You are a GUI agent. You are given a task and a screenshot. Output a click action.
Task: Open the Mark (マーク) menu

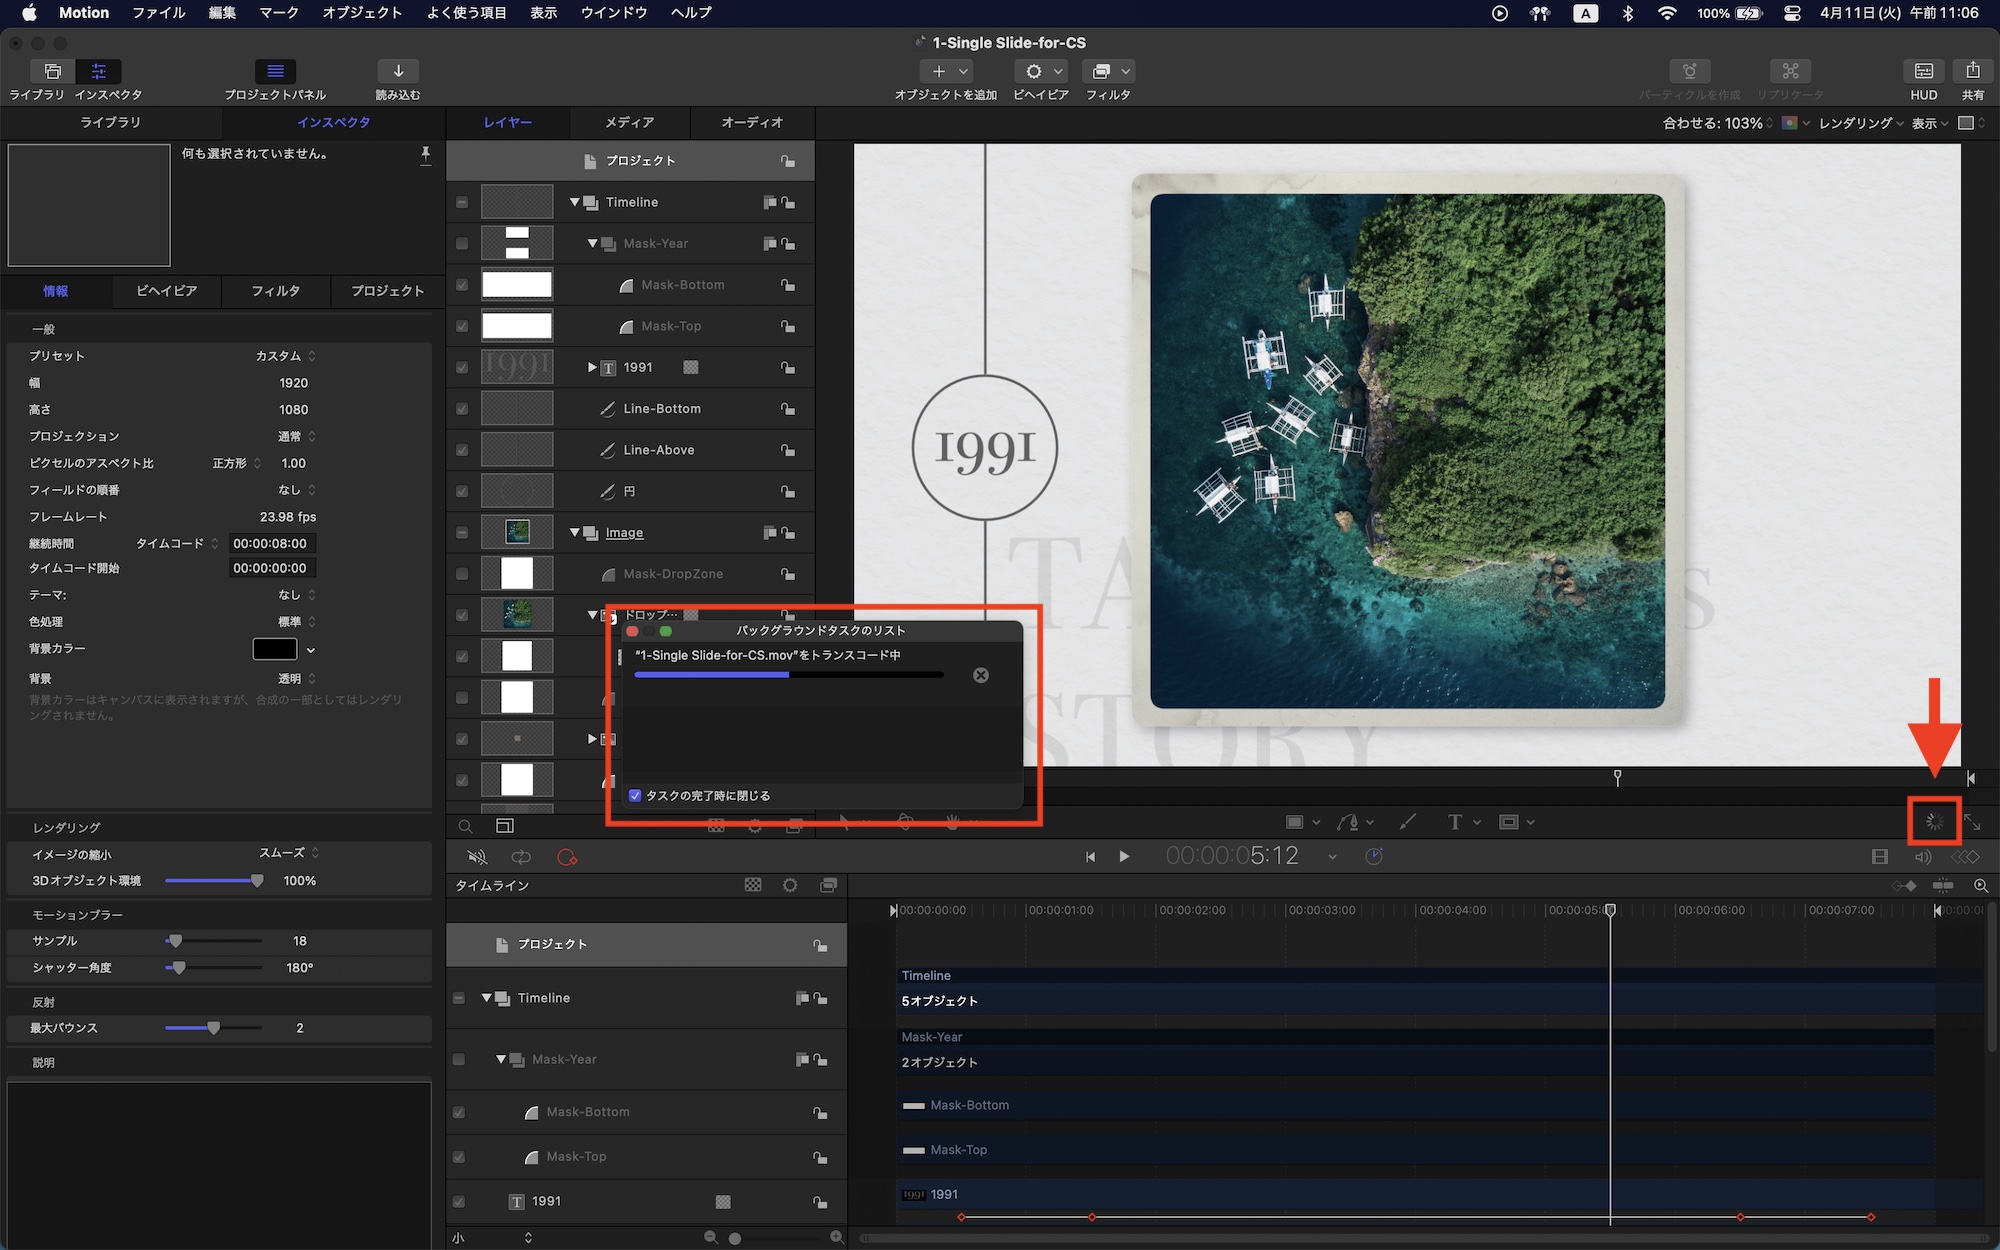pos(279,13)
